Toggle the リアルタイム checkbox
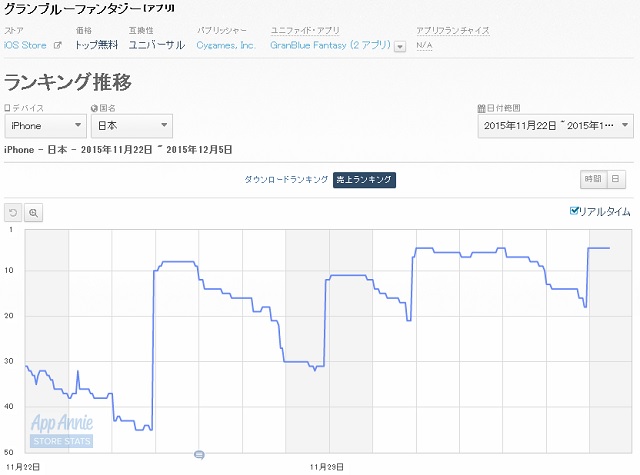 (574, 211)
